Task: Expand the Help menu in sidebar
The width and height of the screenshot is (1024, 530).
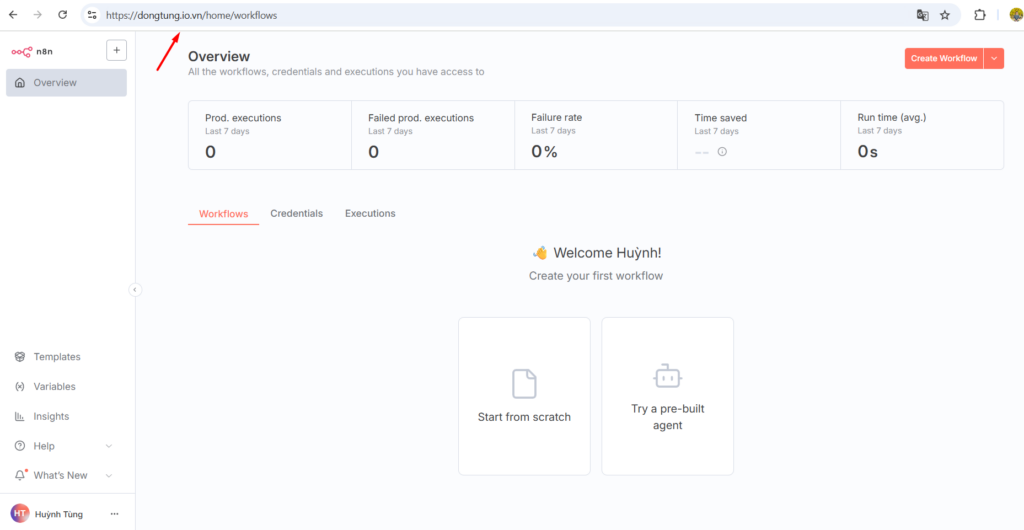Action: (109, 446)
